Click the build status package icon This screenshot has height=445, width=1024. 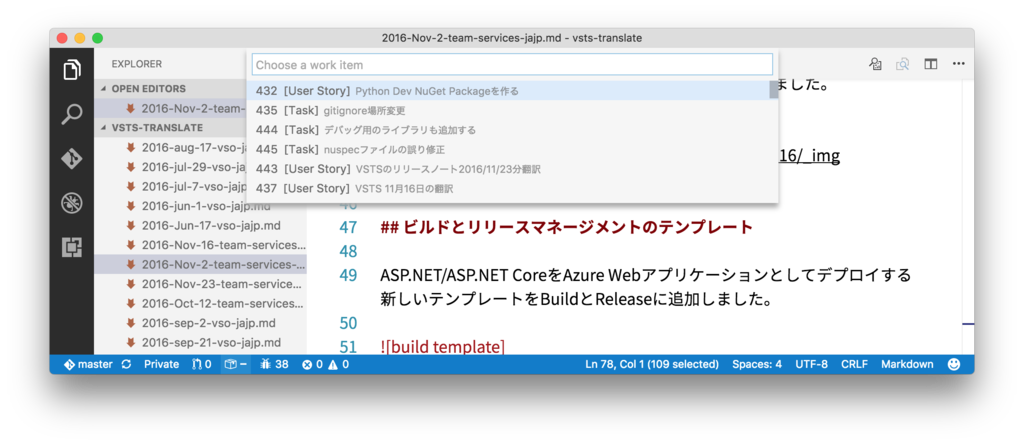236,365
